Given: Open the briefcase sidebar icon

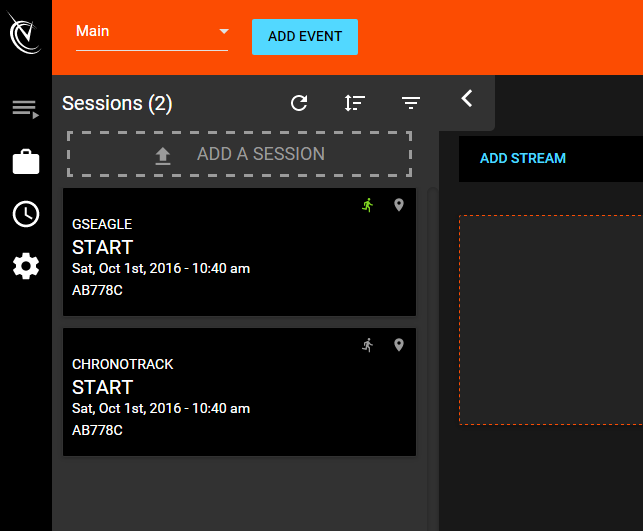Looking at the screenshot, I should (x=26, y=162).
